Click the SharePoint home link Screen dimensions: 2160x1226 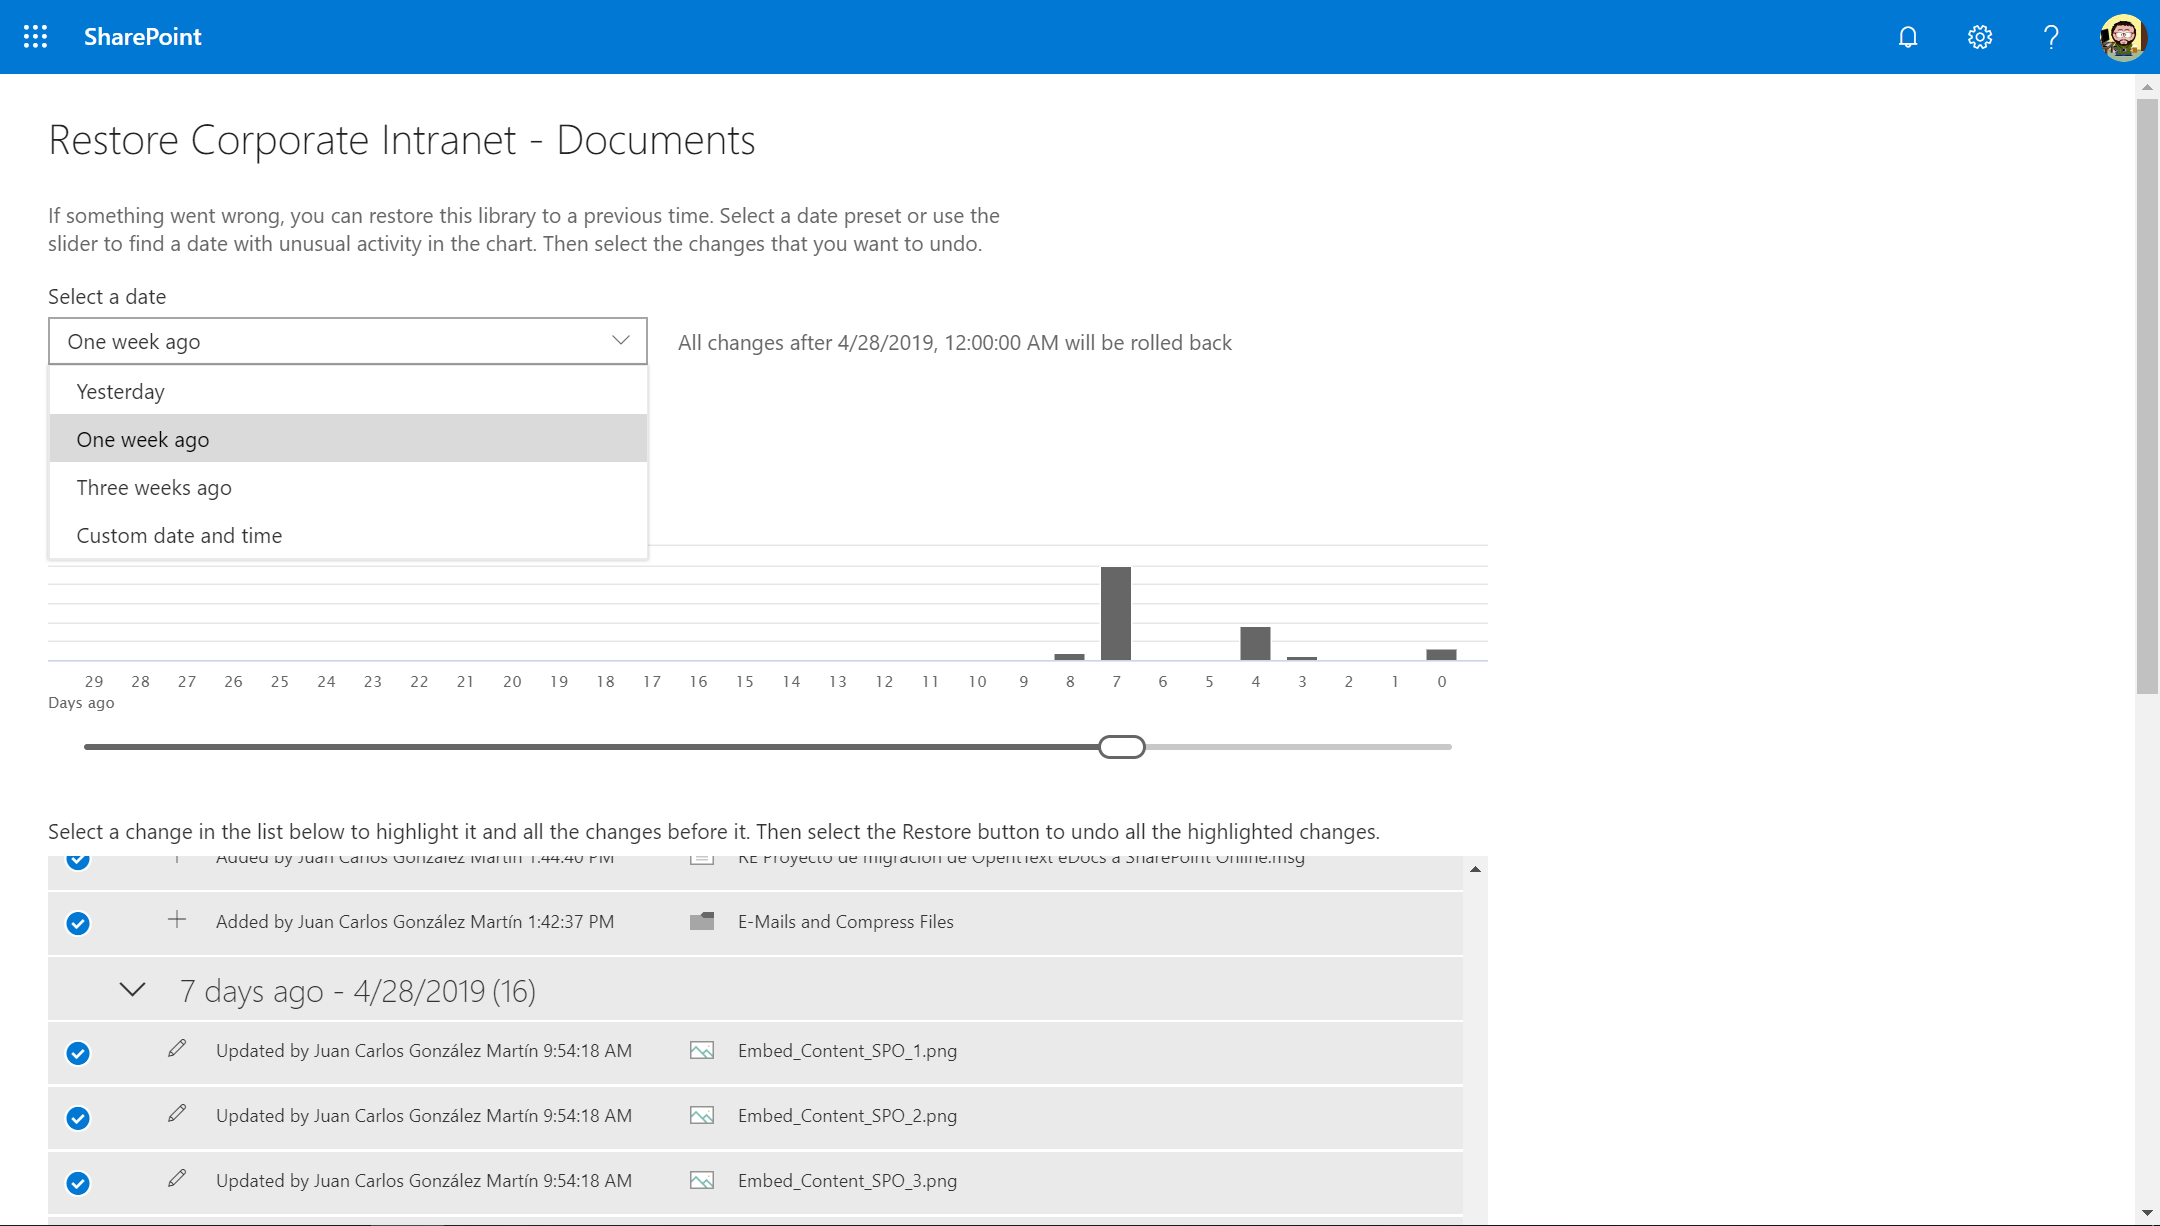coord(143,37)
